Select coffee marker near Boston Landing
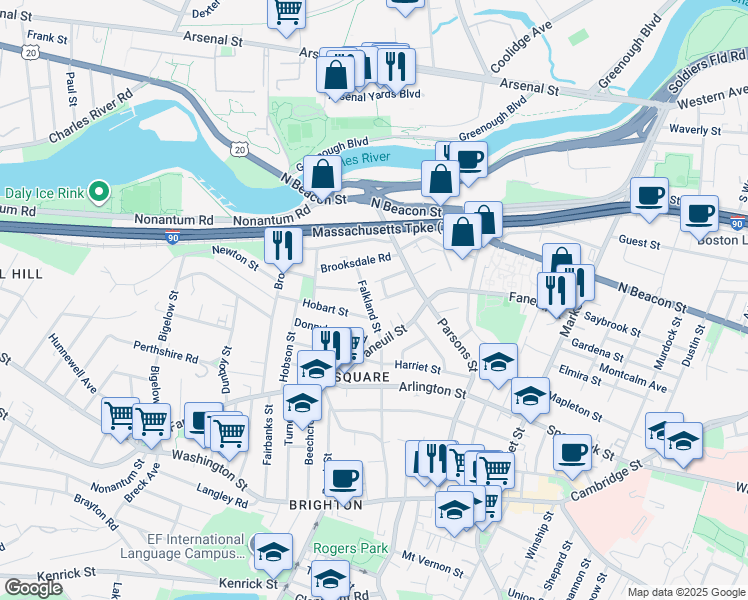 pos(699,217)
